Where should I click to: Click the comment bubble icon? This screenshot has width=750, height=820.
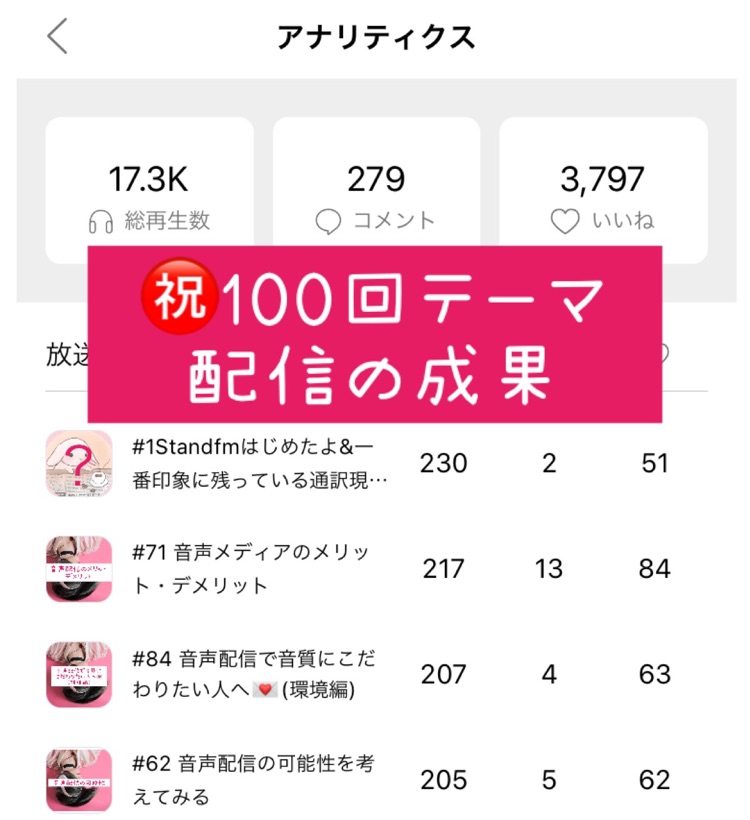pos(328,221)
